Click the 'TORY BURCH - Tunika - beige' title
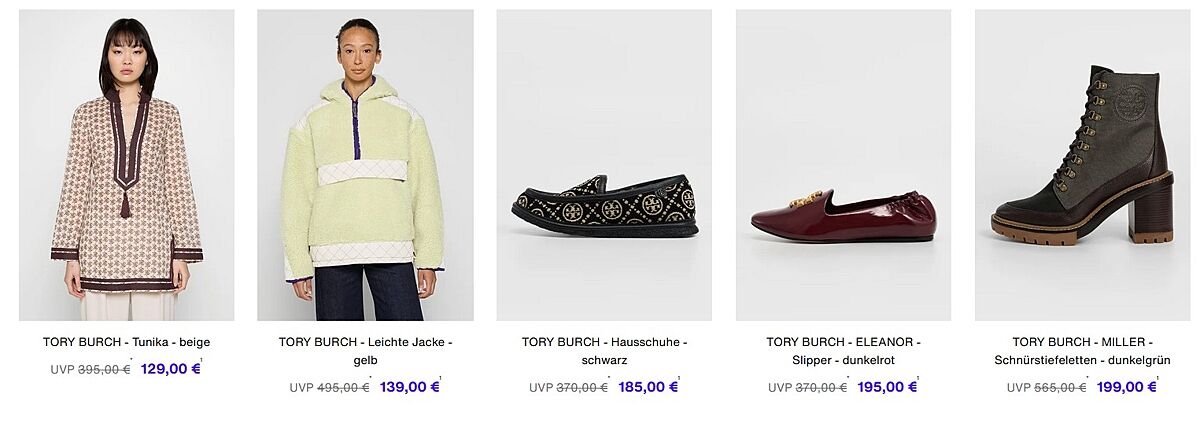Image resolution: width=1200 pixels, height=442 pixels. pyautogui.click(x=126, y=342)
